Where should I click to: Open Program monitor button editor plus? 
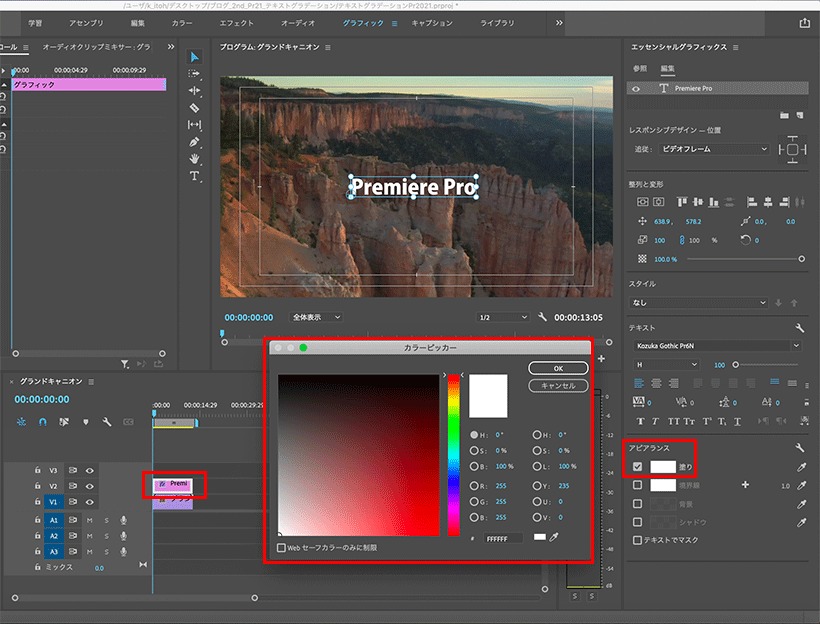click(601, 358)
